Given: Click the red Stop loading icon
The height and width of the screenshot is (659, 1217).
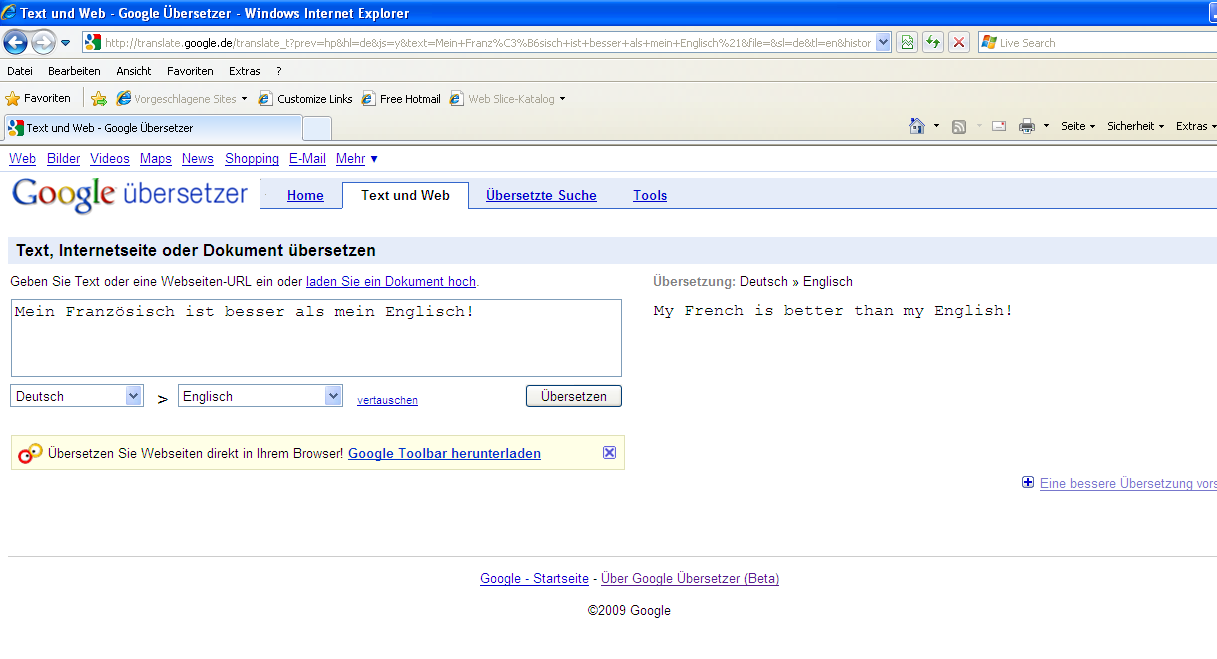Looking at the screenshot, I should [959, 42].
